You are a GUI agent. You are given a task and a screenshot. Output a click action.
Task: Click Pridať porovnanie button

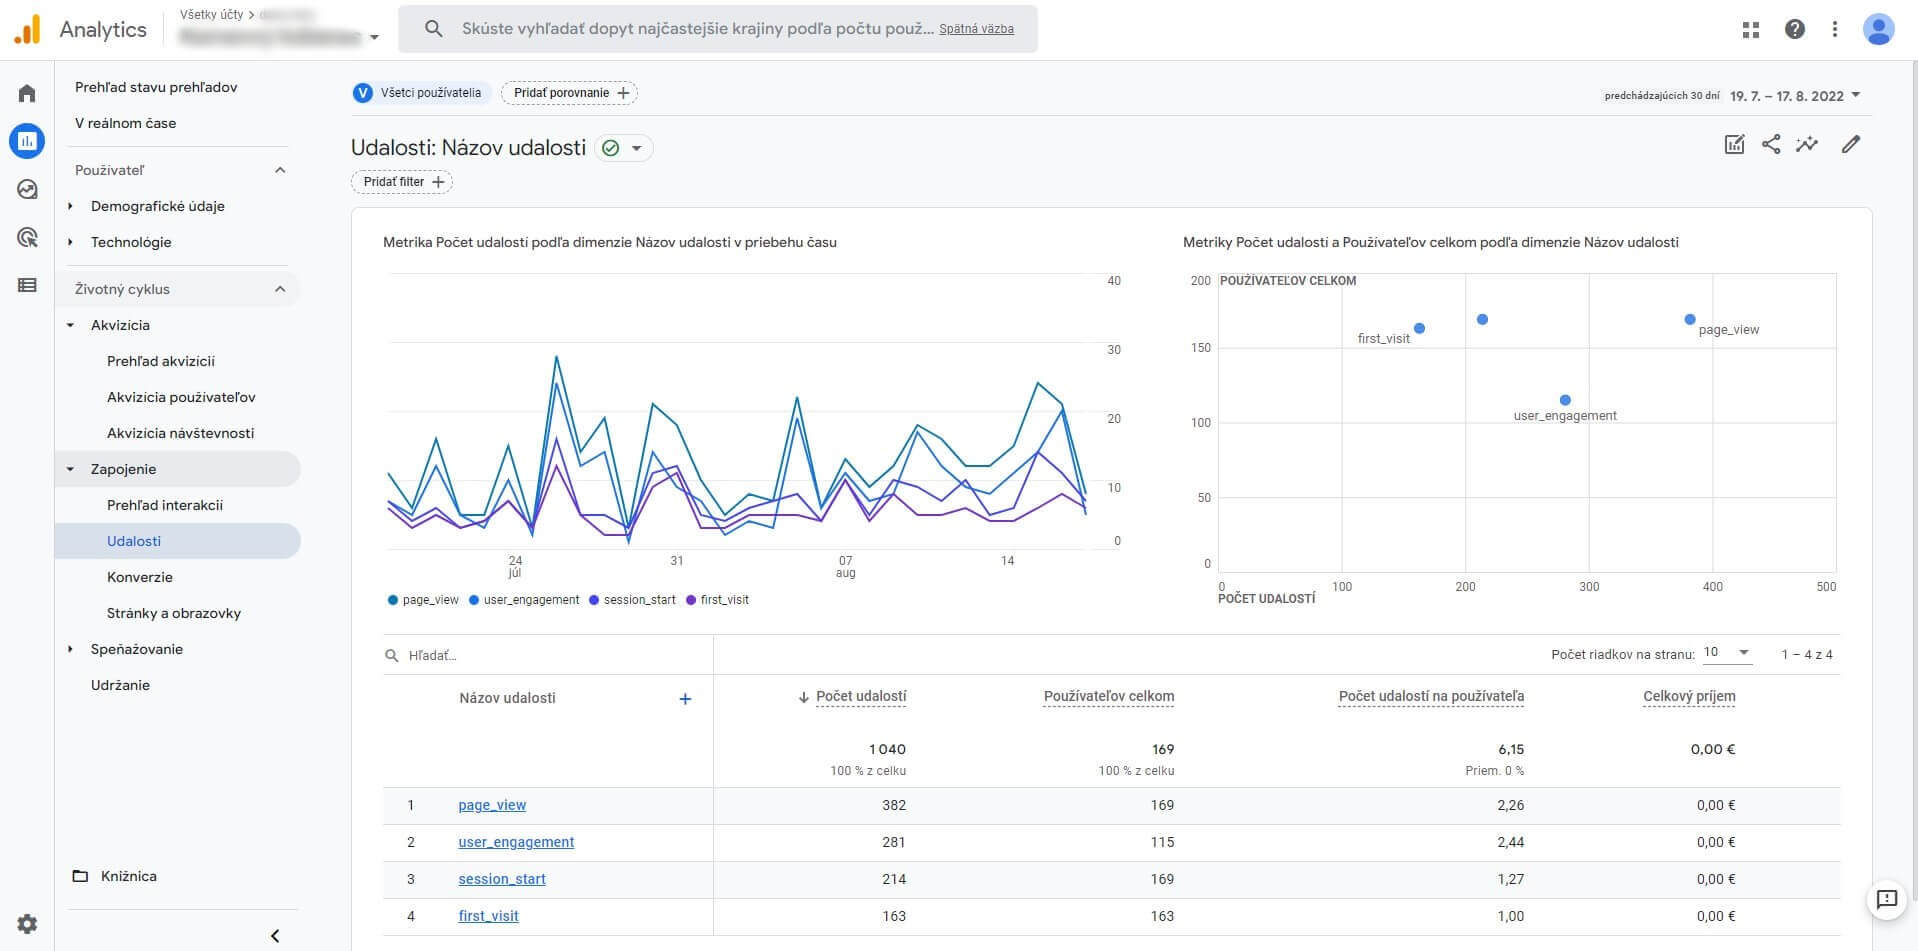[570, 93]
